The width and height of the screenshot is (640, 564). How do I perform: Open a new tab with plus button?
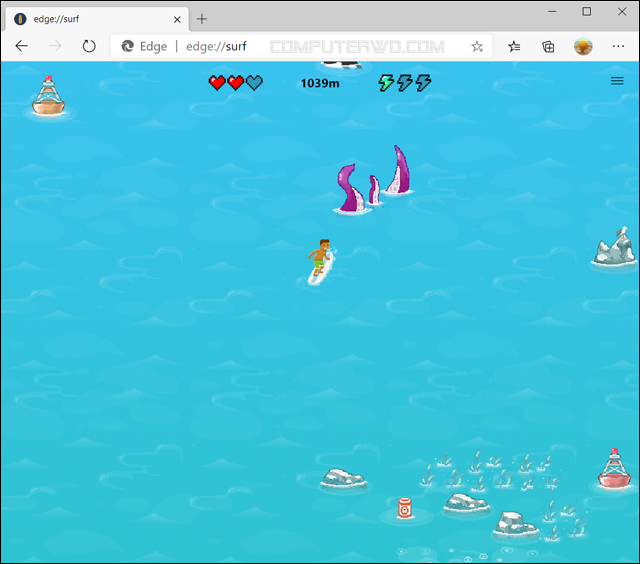(202, 19)
